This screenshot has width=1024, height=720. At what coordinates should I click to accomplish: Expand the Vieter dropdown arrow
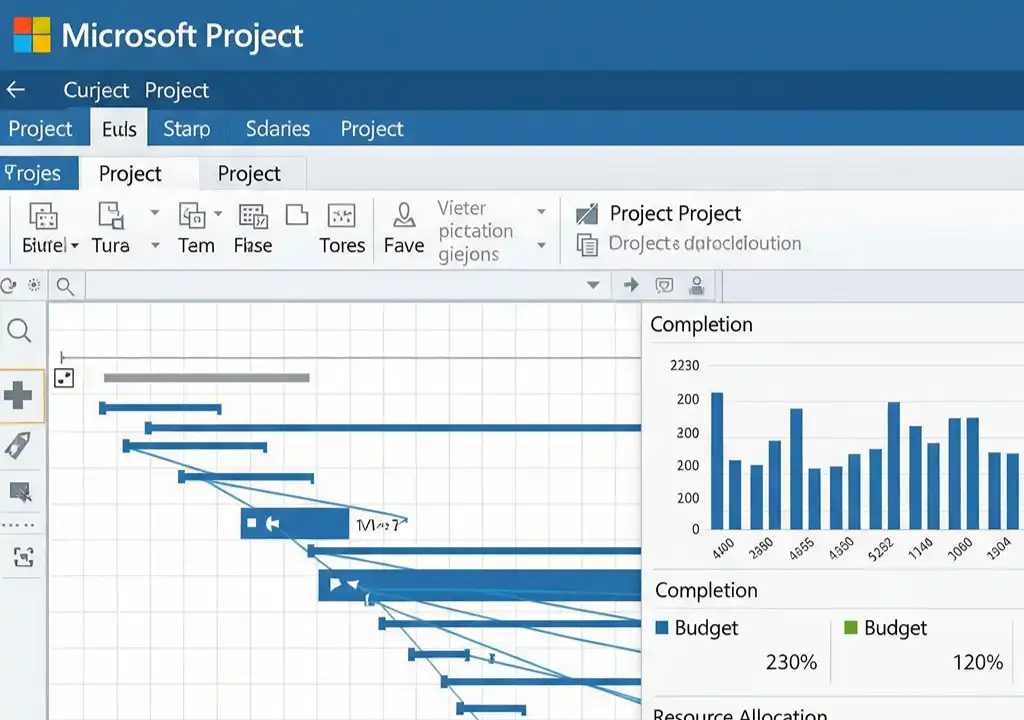coord(541,212)
